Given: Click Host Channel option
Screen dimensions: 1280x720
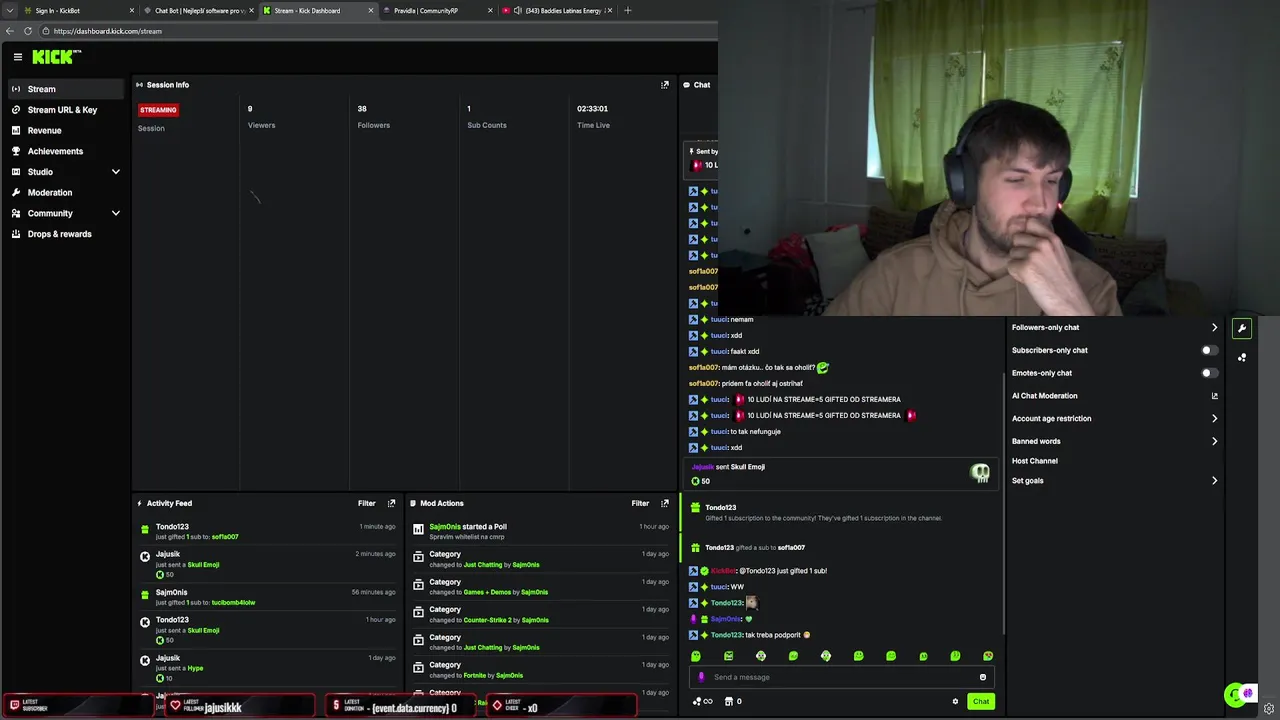Looking at the screenshot, I should pos(1035,461).
